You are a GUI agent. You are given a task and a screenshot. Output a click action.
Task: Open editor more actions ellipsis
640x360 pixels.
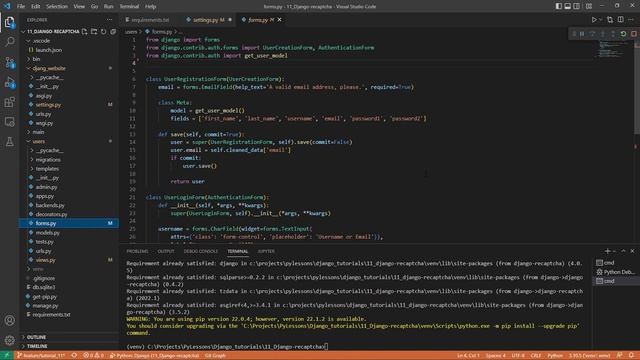tap(631, 20)
